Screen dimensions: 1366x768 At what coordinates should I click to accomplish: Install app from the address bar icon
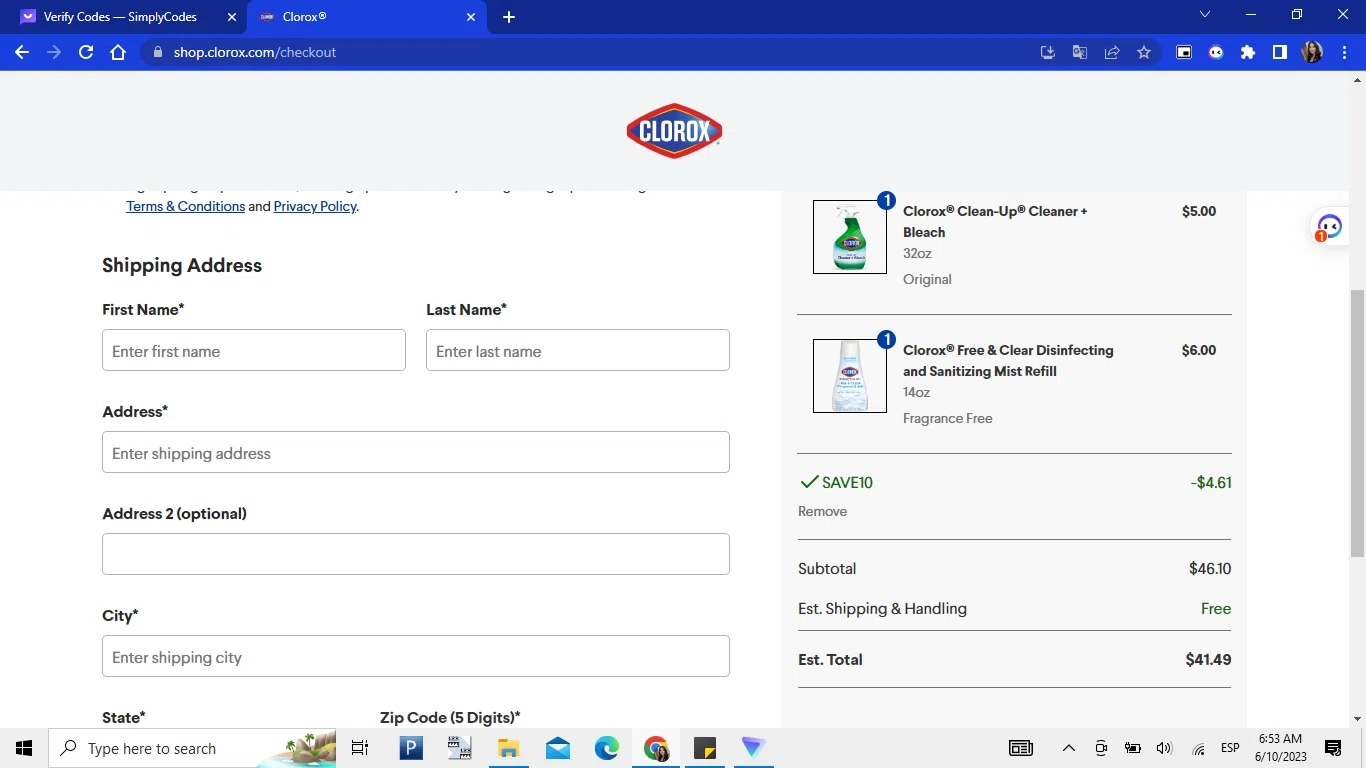click(x=1048, y=52)
